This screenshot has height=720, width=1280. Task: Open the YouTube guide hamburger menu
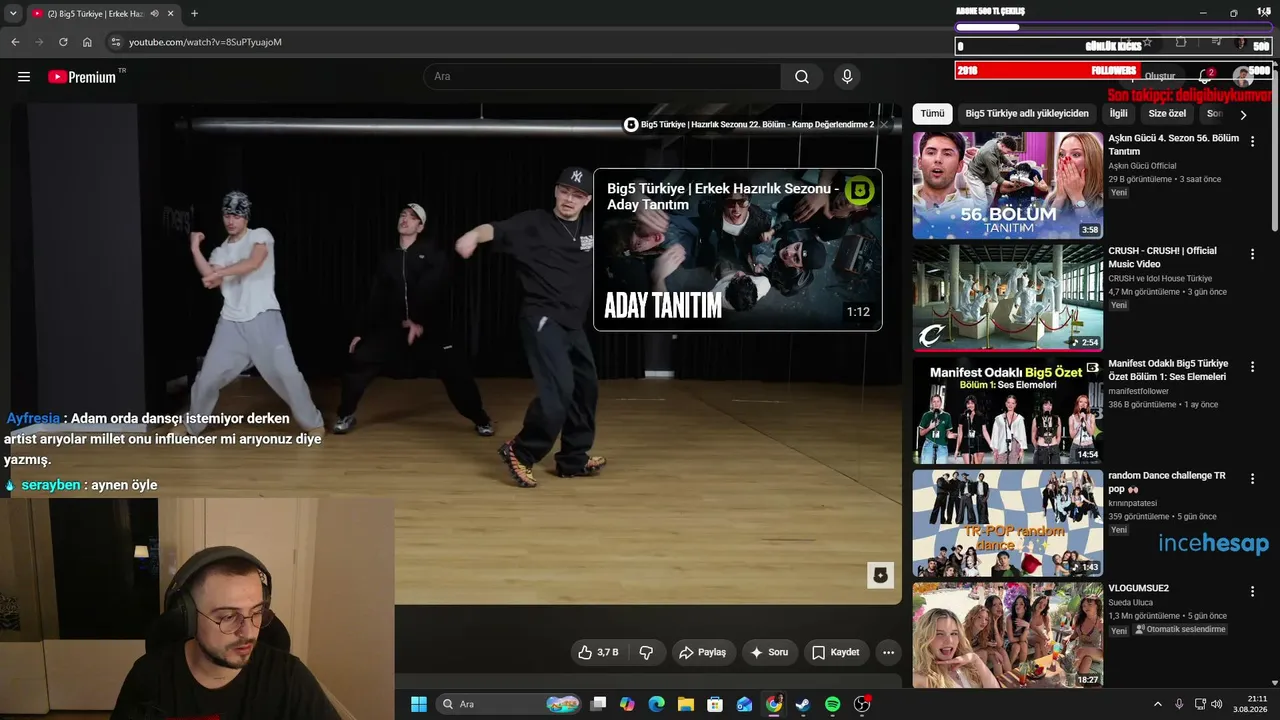pos(24,77)
